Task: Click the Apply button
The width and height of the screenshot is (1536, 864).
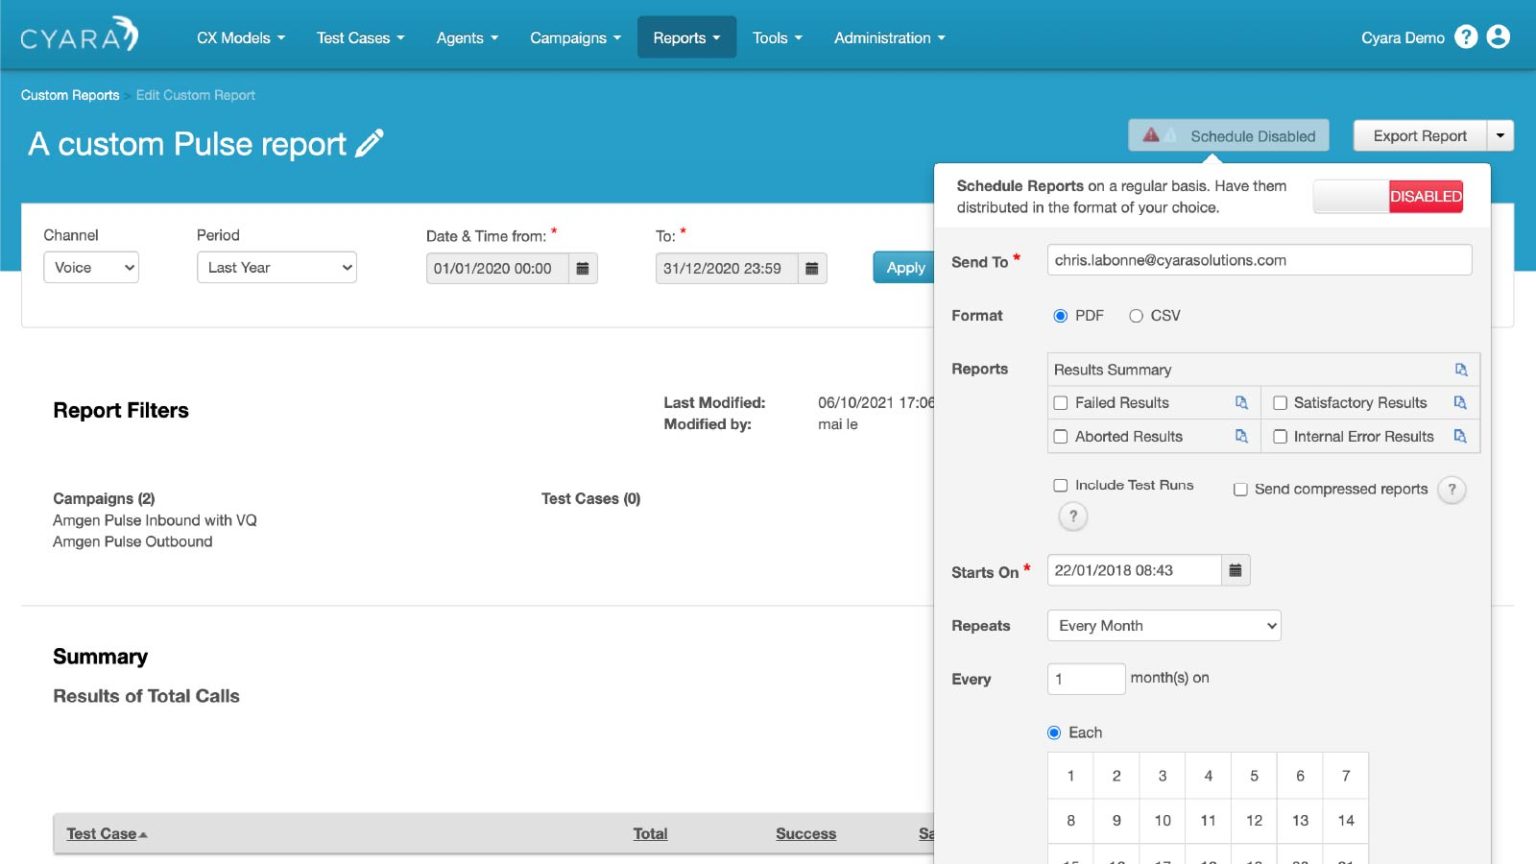Action: 904,267
